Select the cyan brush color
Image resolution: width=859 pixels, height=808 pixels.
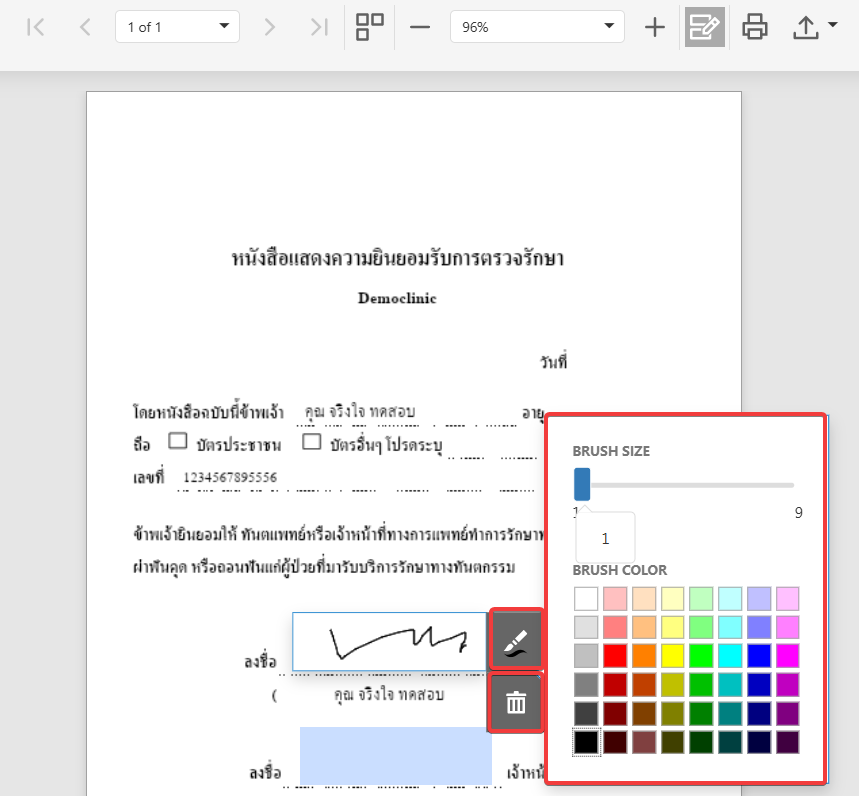[x=730, y=656]
